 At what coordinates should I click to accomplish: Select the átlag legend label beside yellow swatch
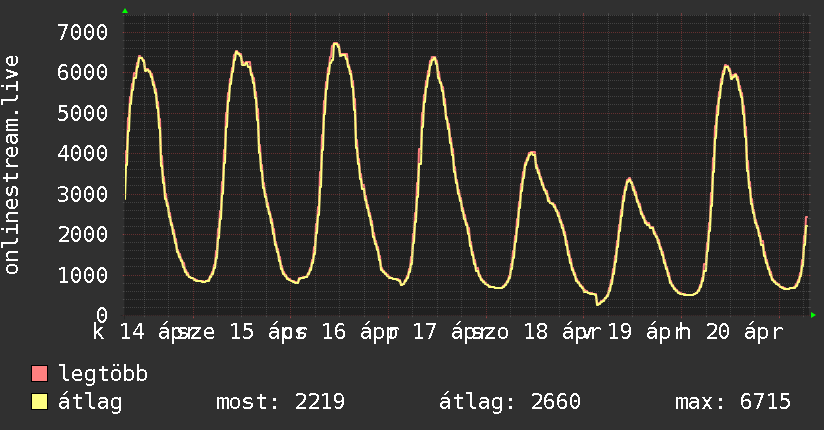[90, 402]
